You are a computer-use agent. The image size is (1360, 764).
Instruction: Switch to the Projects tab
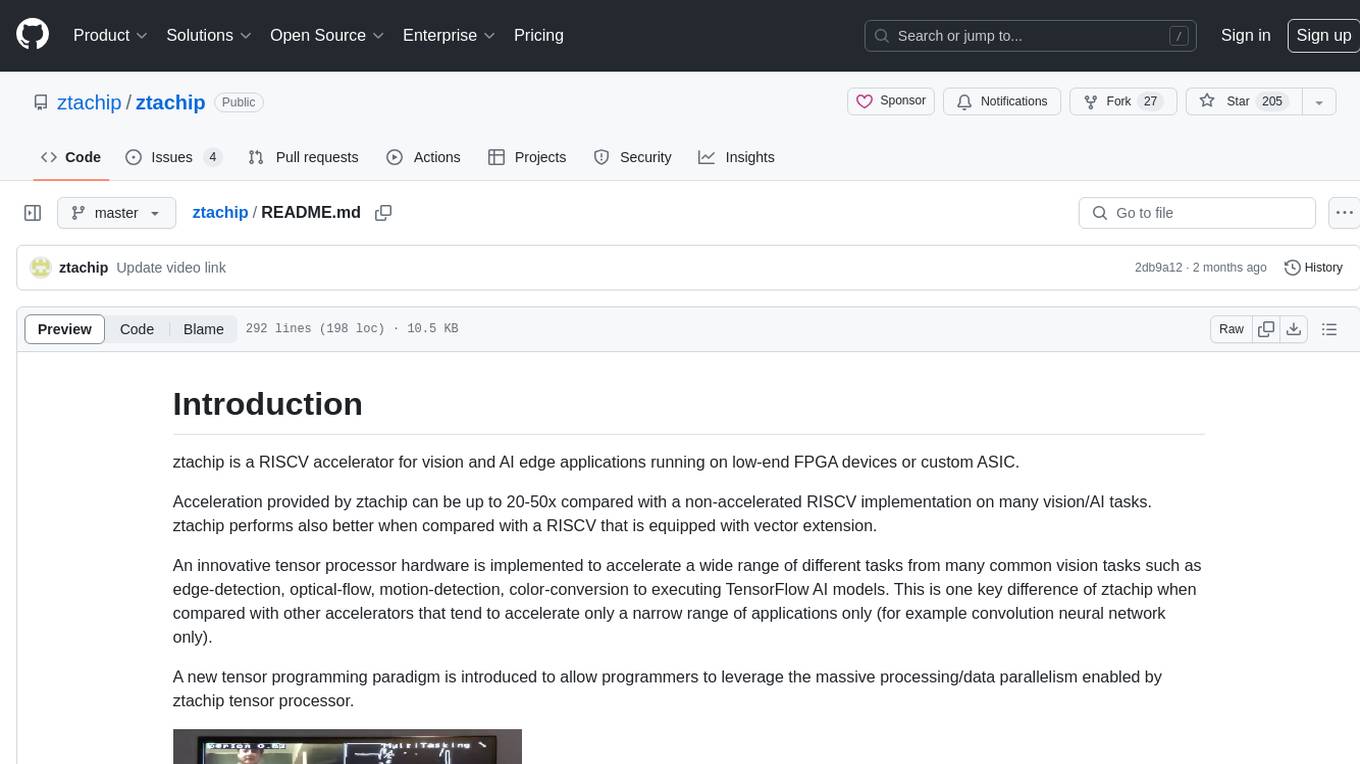[527, 157]
